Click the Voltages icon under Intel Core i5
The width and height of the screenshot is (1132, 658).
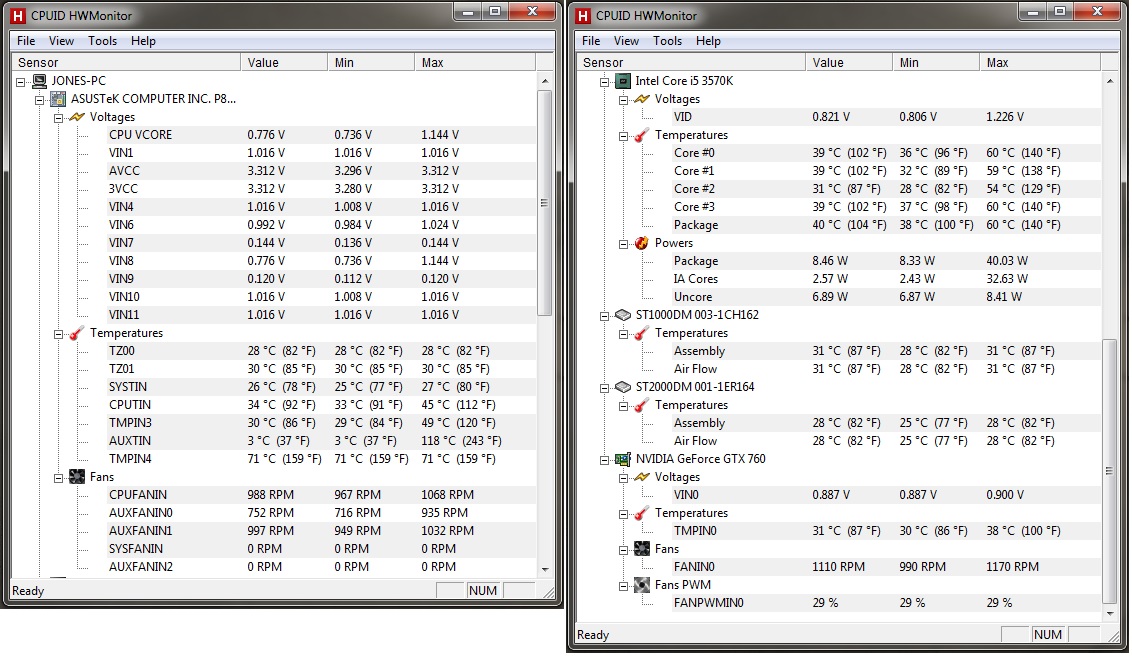click(641, 99)
